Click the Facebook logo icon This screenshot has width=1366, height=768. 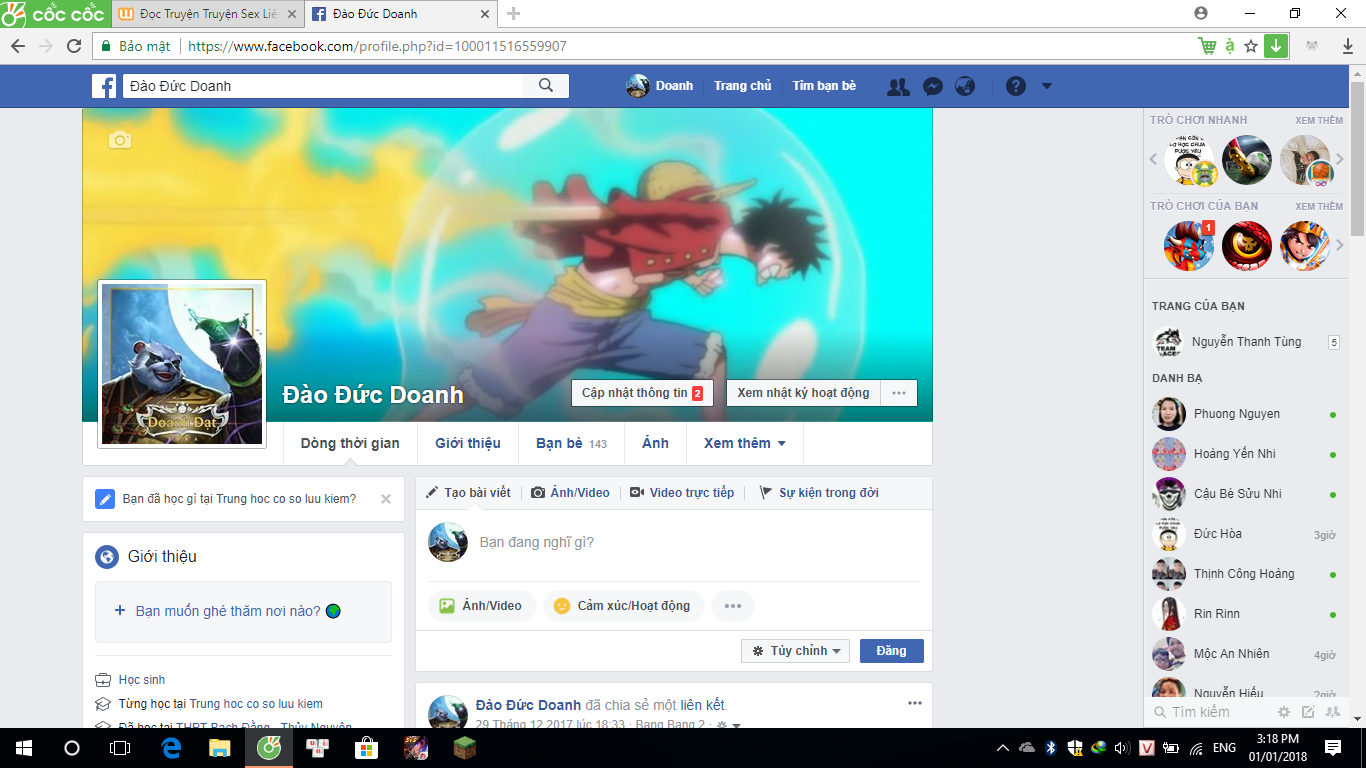104,86
